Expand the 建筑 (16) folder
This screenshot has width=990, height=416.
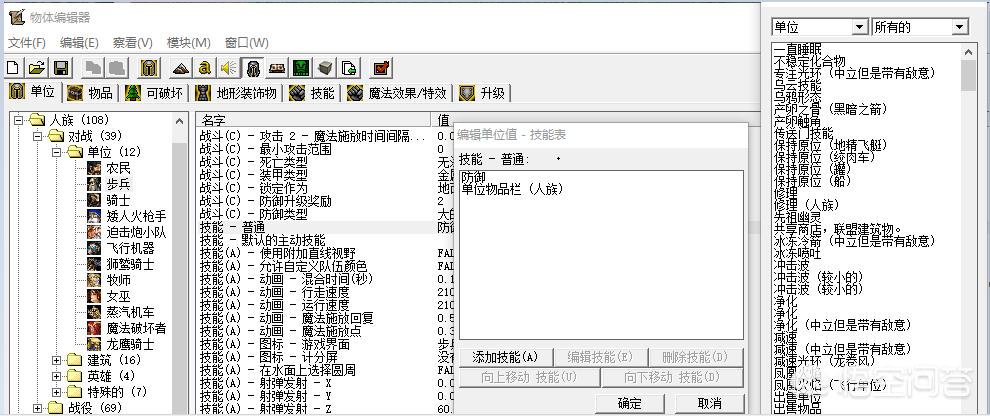[x=57, y=360]
